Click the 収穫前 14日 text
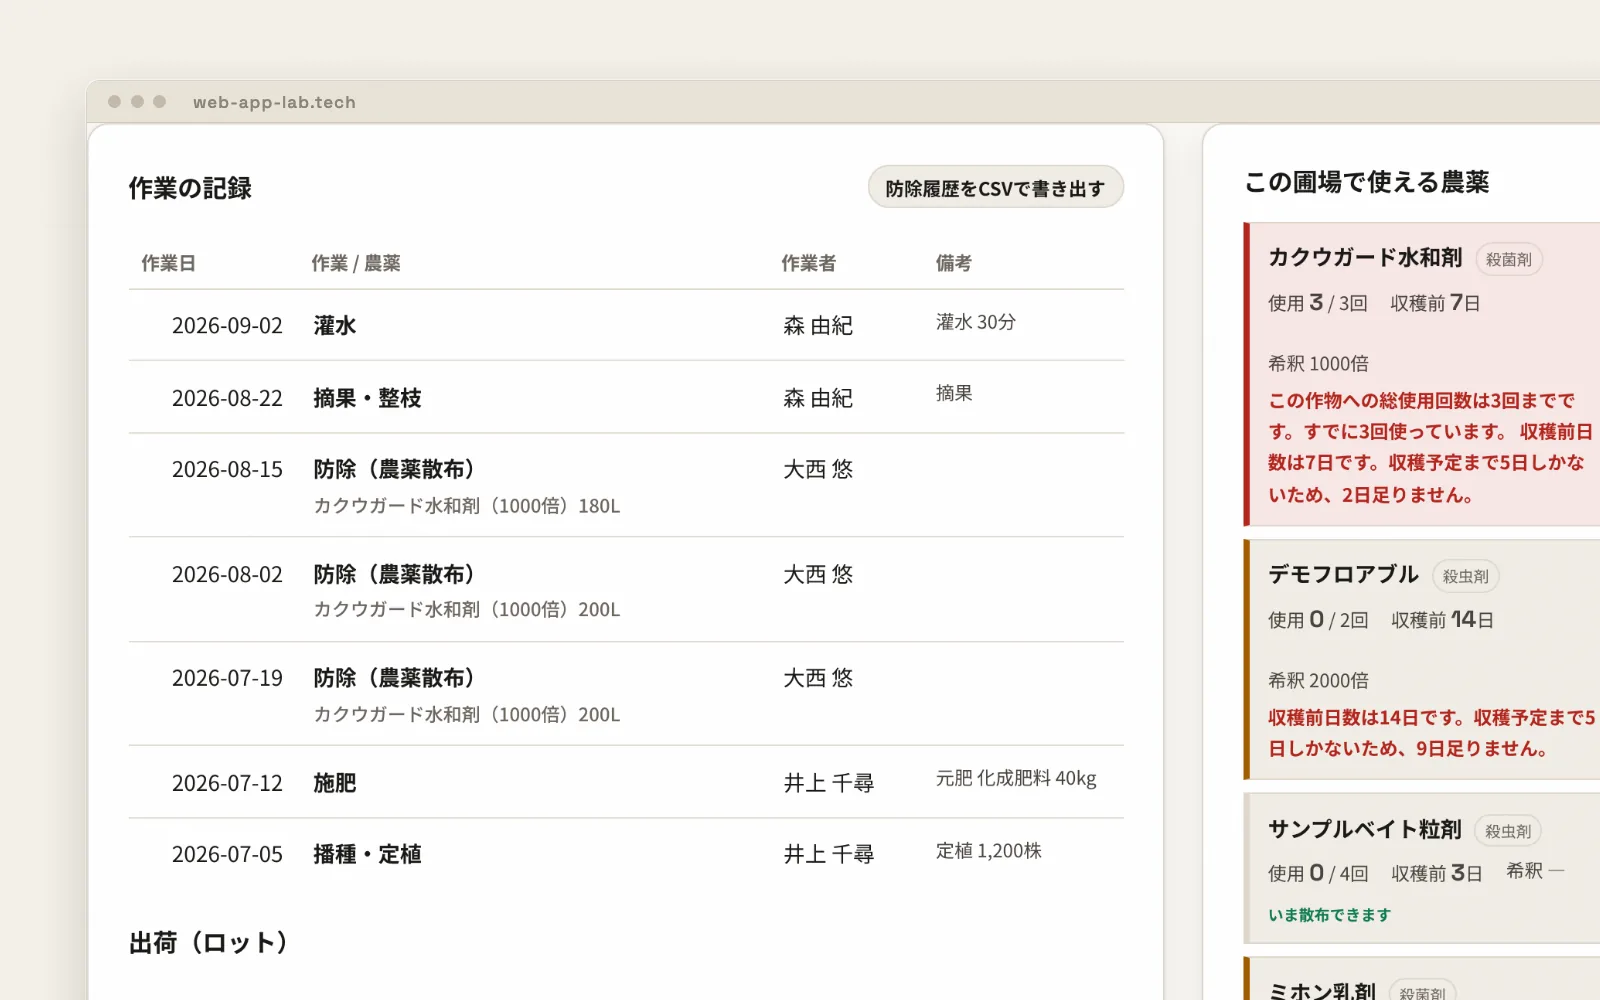The width and height of the screenshot is (1600, 1000). pyautogui.click(x=1442, y=620)
